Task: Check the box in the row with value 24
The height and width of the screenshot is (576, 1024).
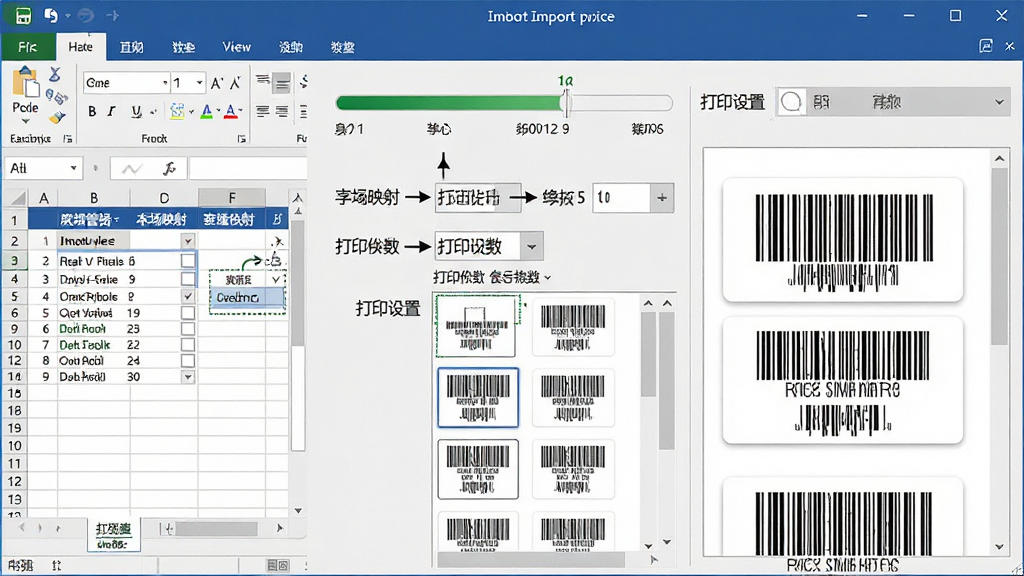Action: 188,360
